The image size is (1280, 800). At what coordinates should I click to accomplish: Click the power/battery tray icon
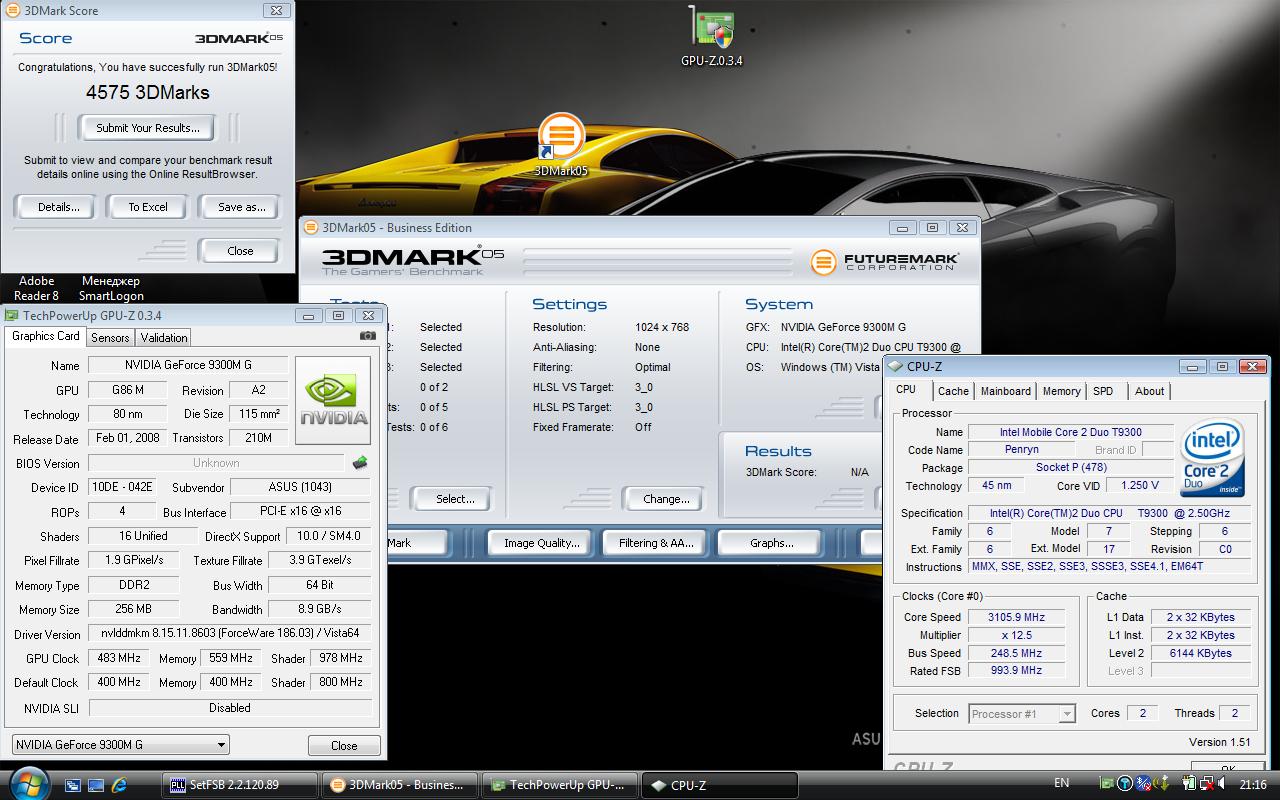pyautogui.click(x=1190, y=783)
